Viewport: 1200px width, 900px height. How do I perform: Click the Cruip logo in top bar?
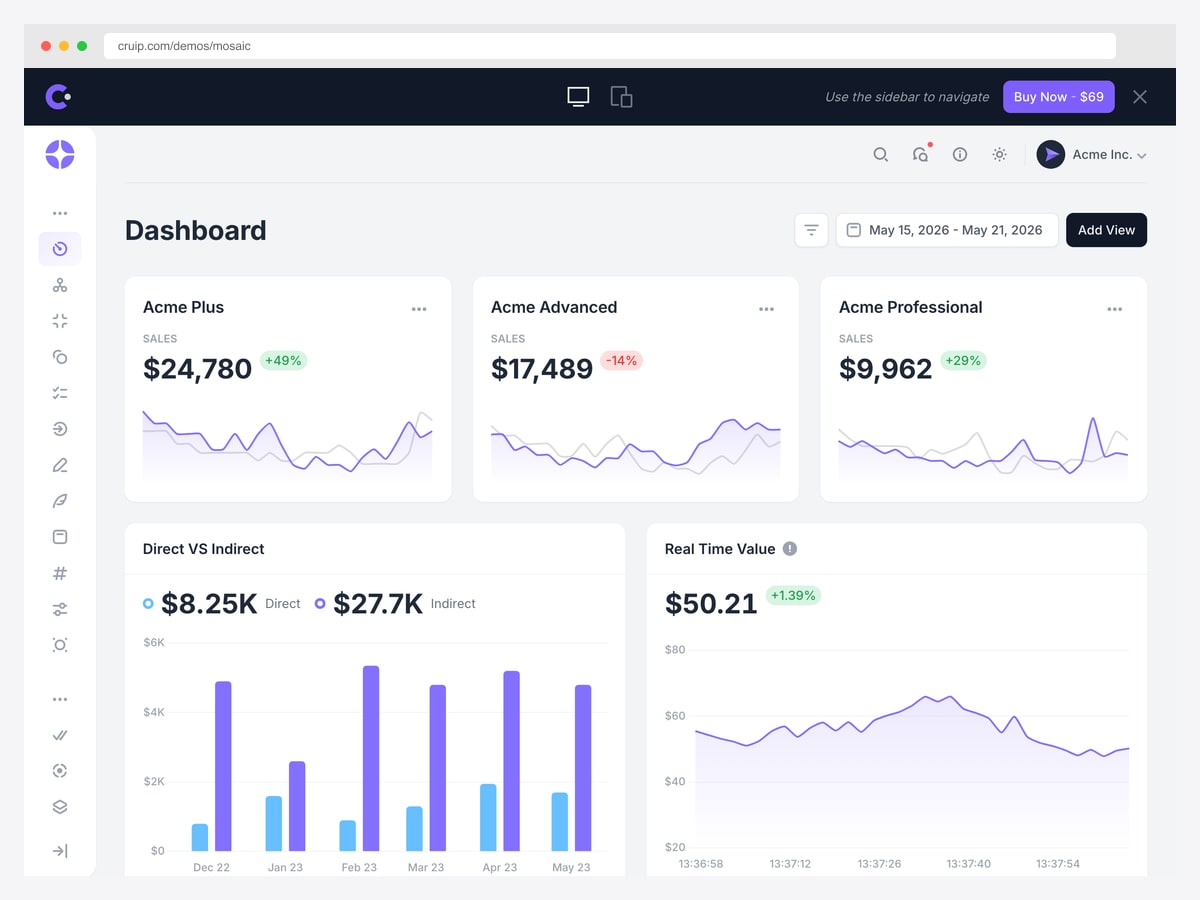coord(58,96)
